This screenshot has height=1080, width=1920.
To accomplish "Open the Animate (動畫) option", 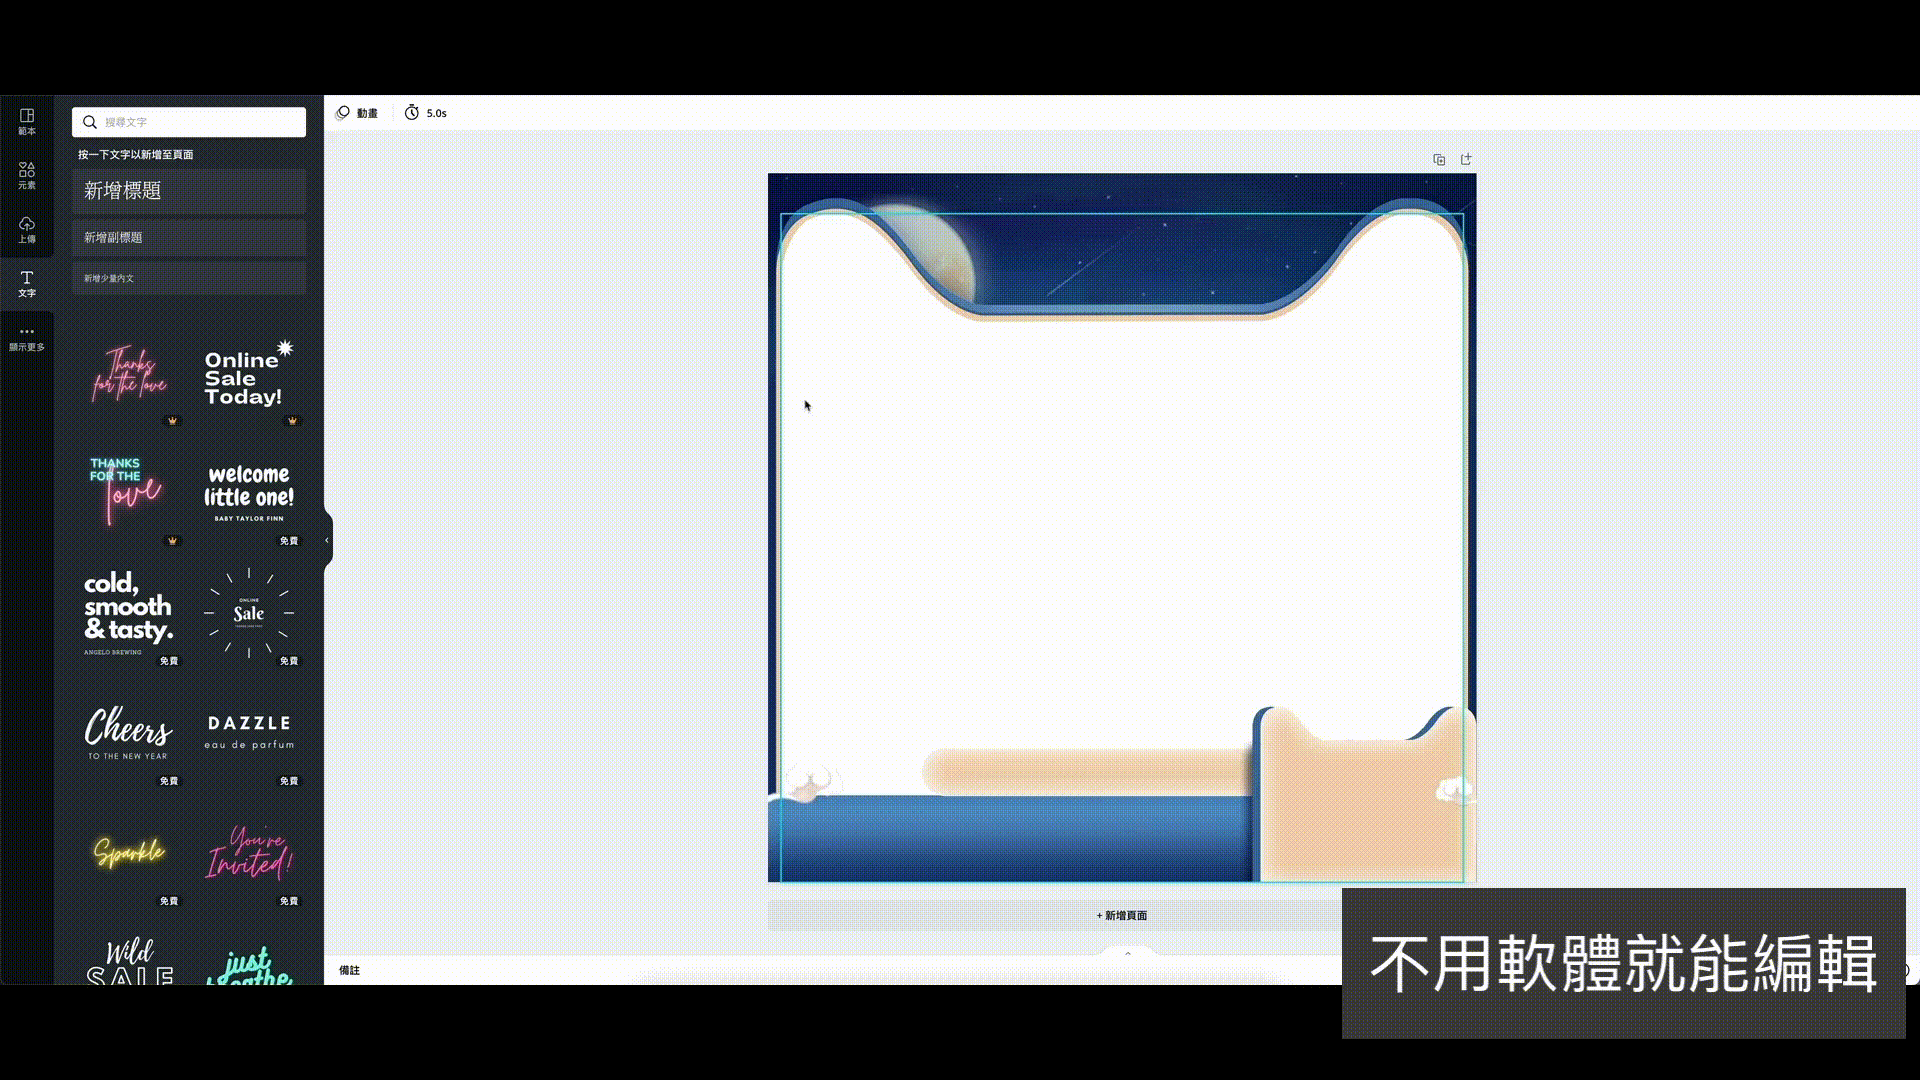I will (x=357, y=113).
